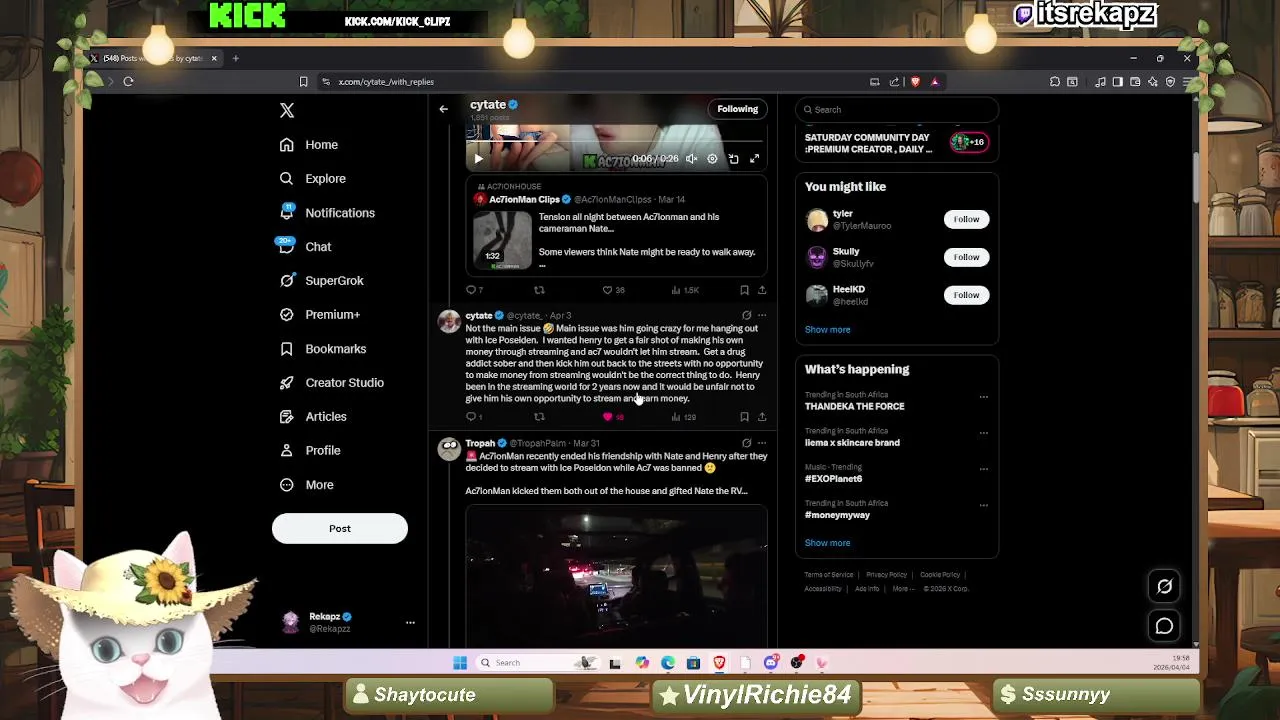Open the X logo home icon
The image size is (1280, 720).
point(287,110)
